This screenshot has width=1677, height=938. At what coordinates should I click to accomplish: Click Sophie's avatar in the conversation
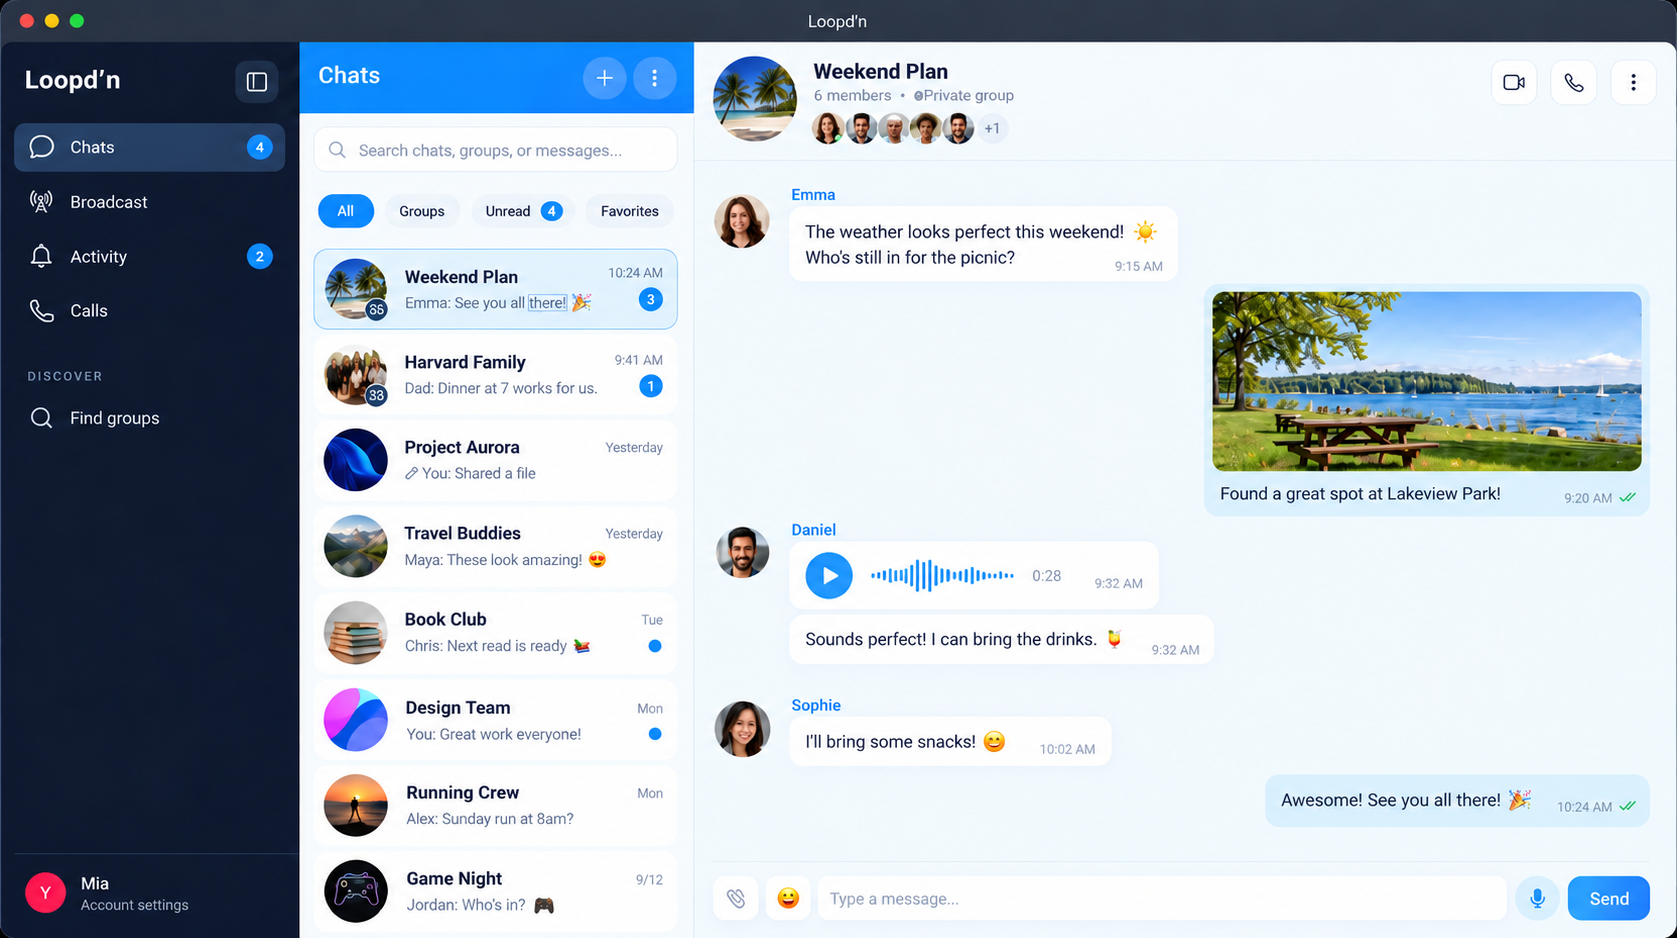(x=742, y=729)
